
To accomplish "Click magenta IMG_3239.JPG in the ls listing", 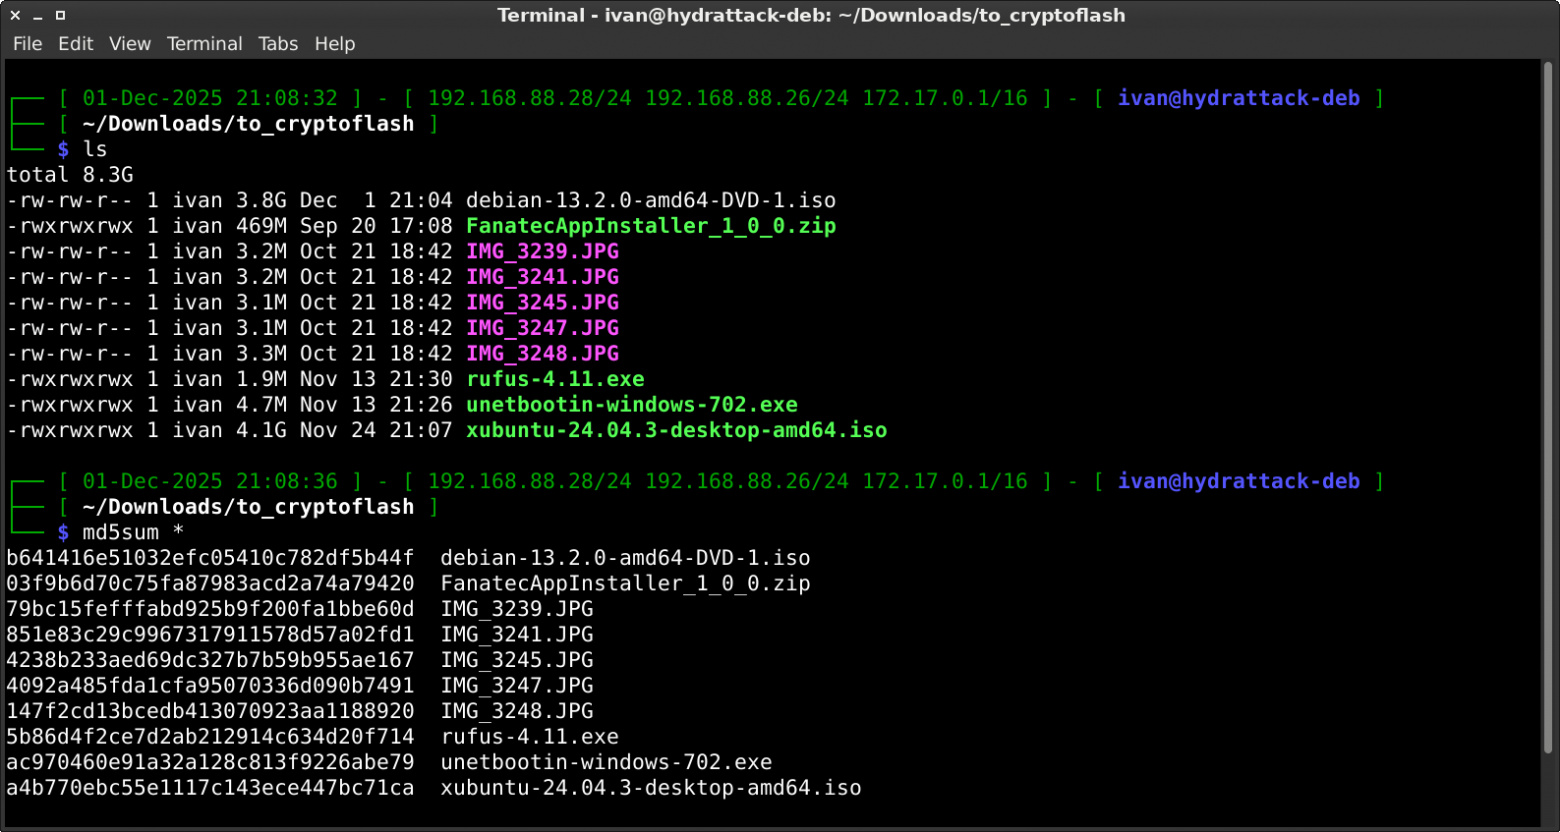I will [x=543, y=251].
